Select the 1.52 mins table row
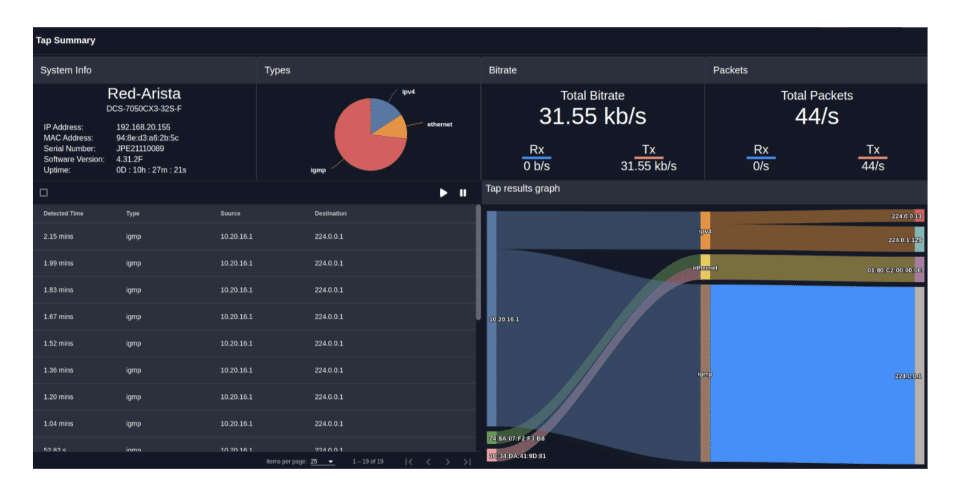The image size is (960, 496). click(250, 343)
